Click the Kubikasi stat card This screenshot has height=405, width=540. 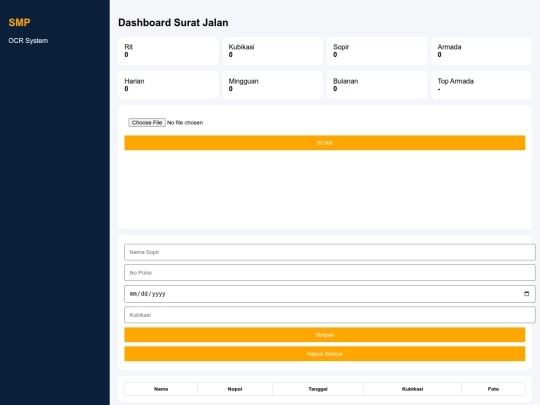point(272,51)
